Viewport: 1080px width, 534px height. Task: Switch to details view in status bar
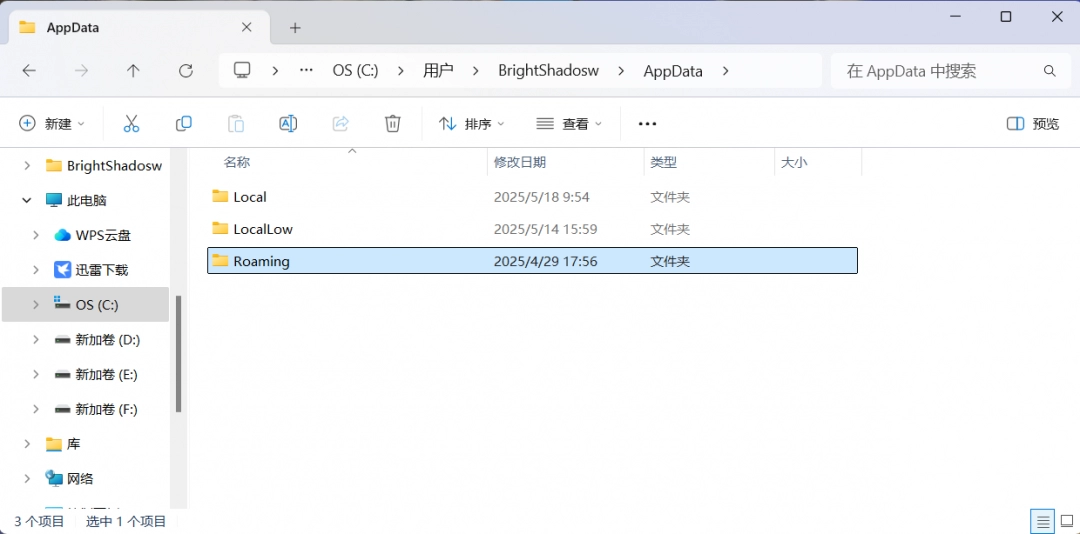[x=1043, y=520]
